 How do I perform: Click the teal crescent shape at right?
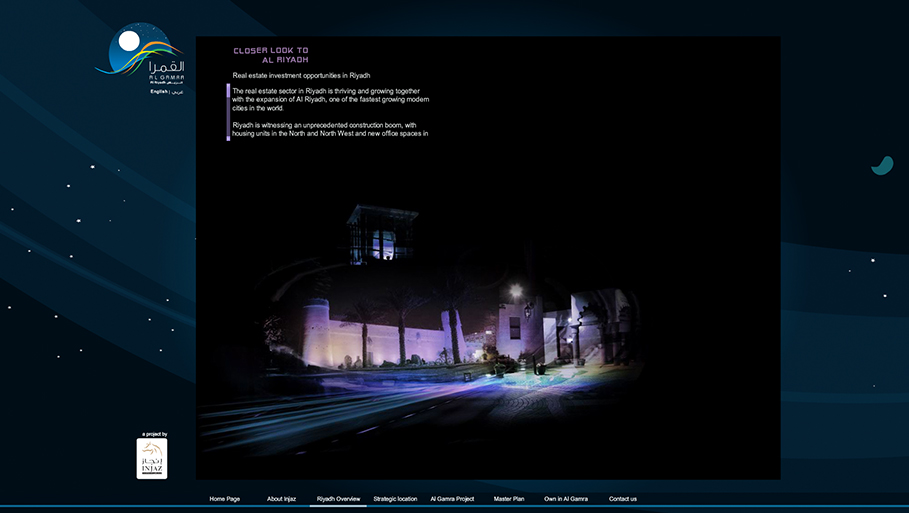(882, 165)
